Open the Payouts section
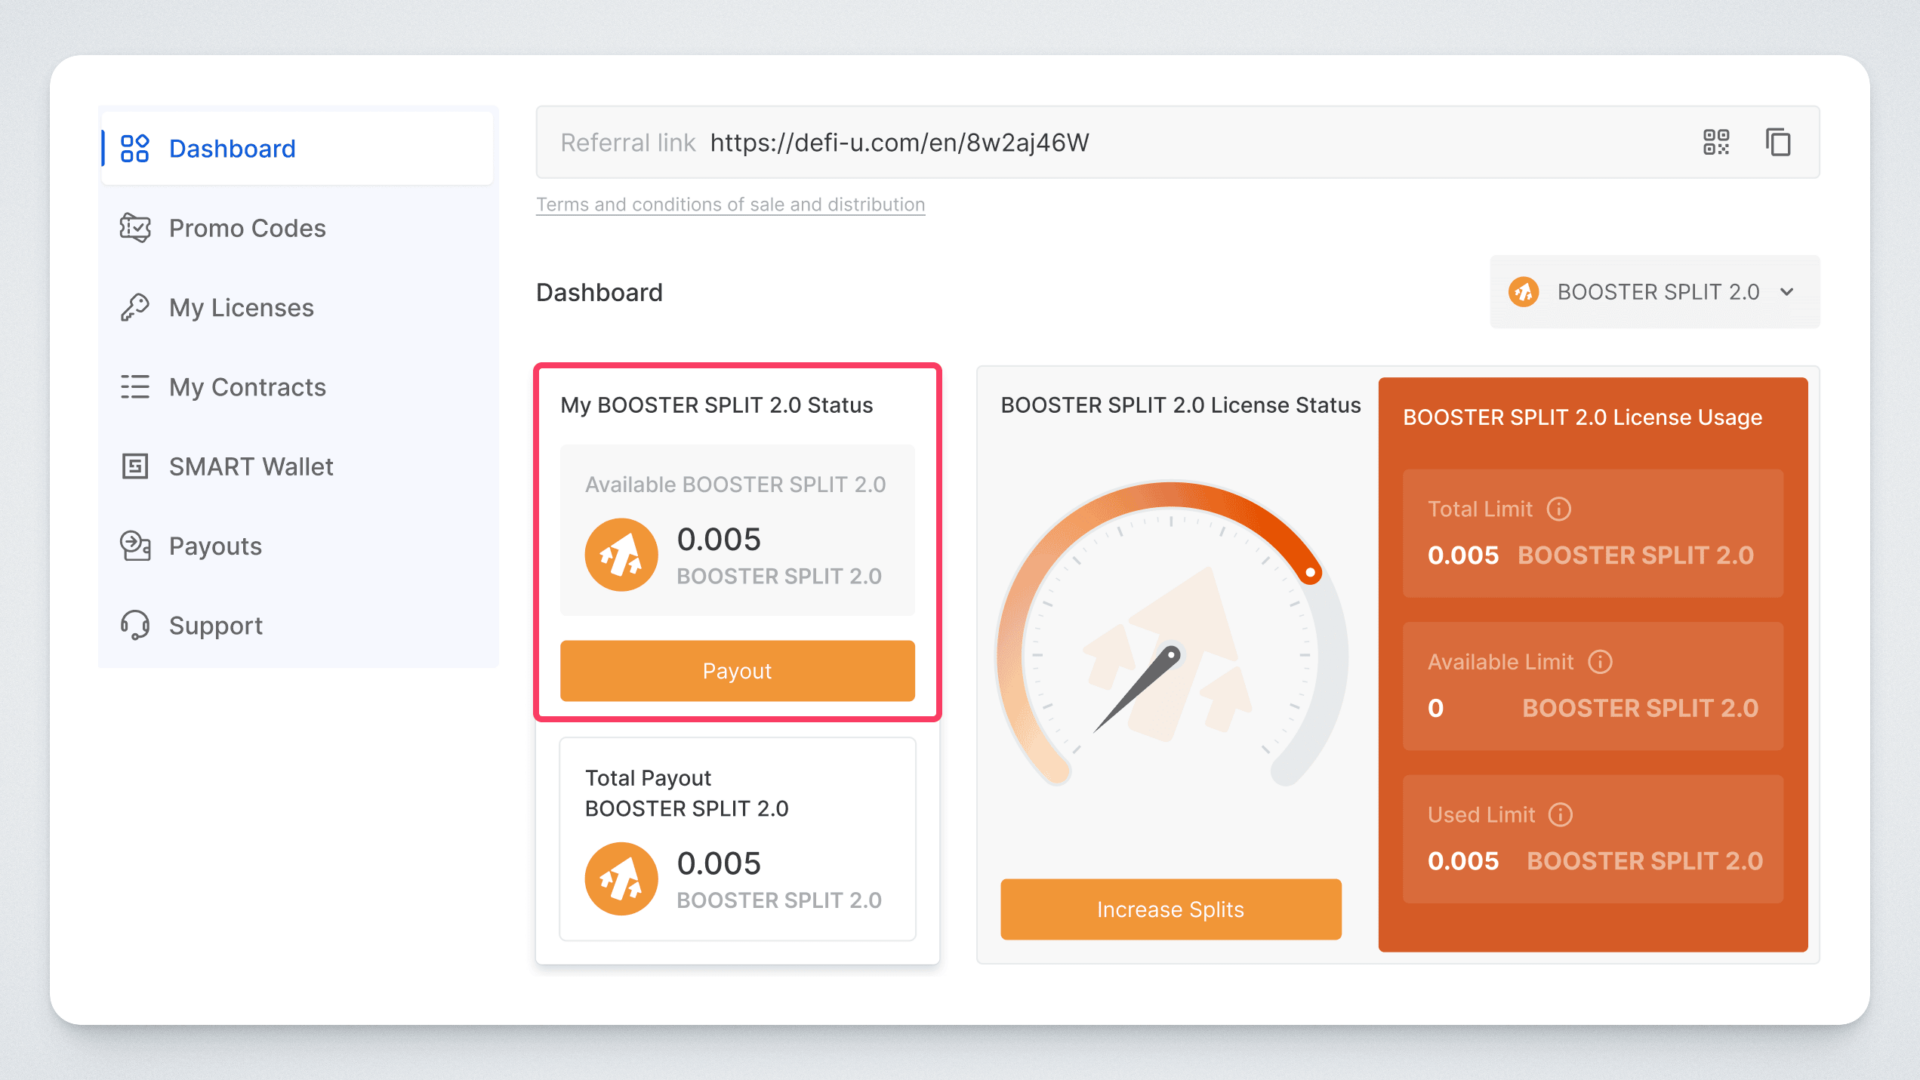The width and height of the screenshot is (1920, 1080). point(215,546)
